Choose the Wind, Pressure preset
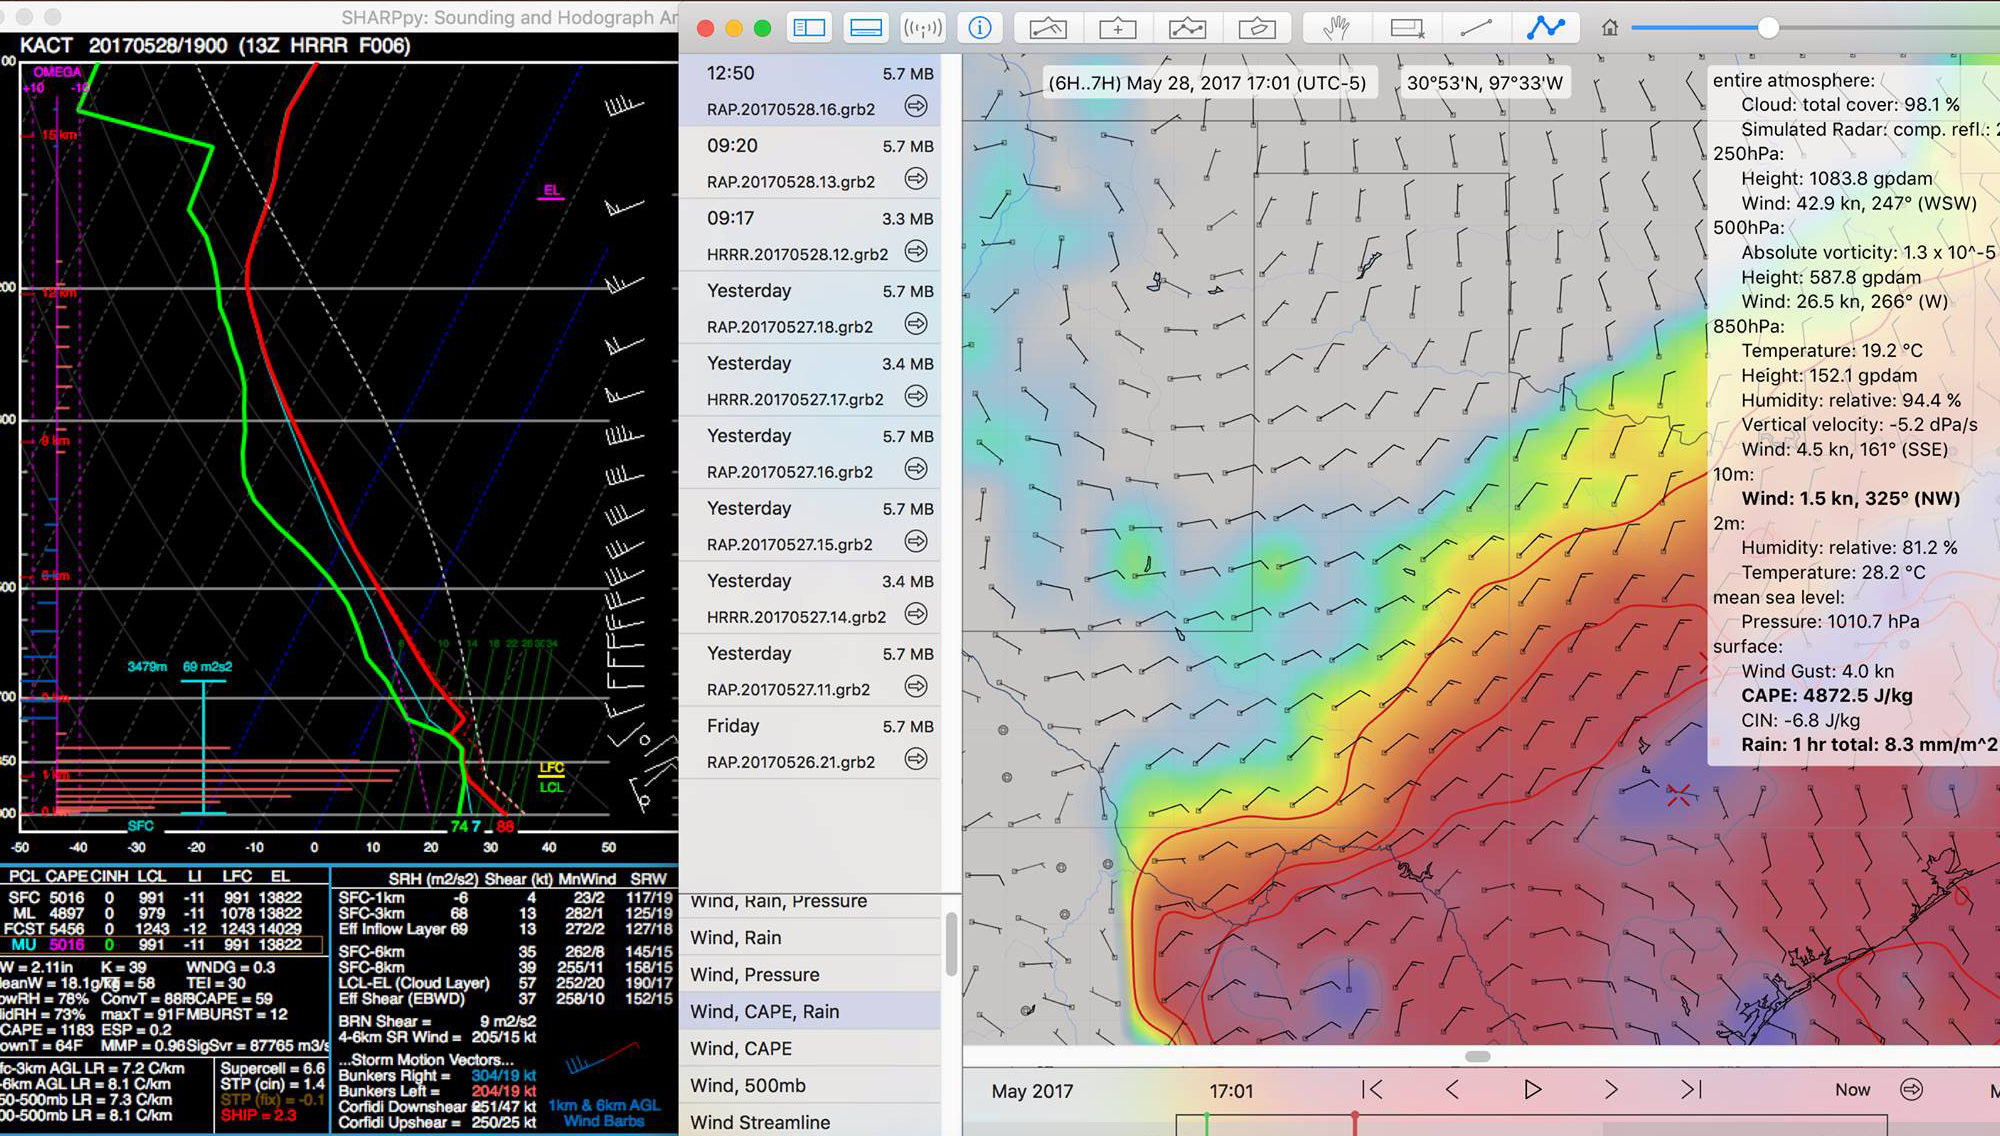 [x=810, y=974]
